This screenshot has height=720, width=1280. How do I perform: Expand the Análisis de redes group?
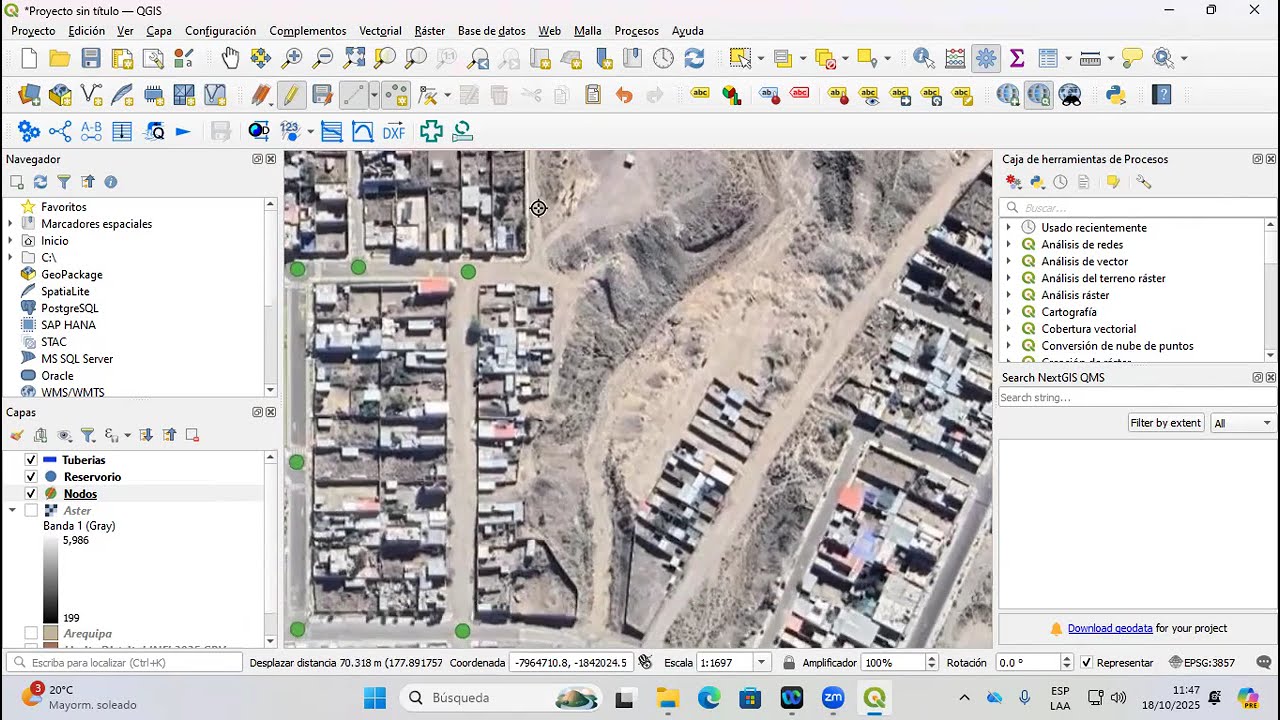point(1008,244)
